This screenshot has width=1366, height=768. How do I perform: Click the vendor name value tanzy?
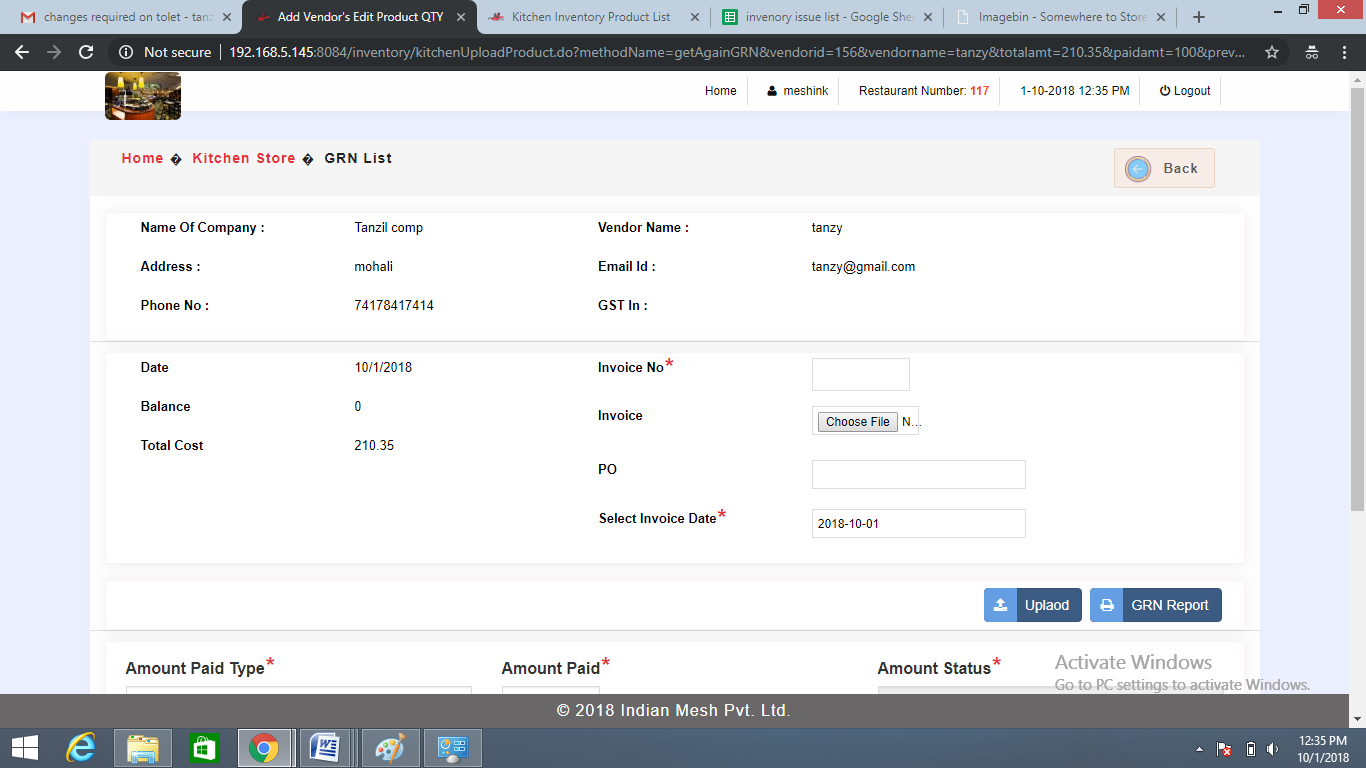pyautogui.click(x=827, y=228)
